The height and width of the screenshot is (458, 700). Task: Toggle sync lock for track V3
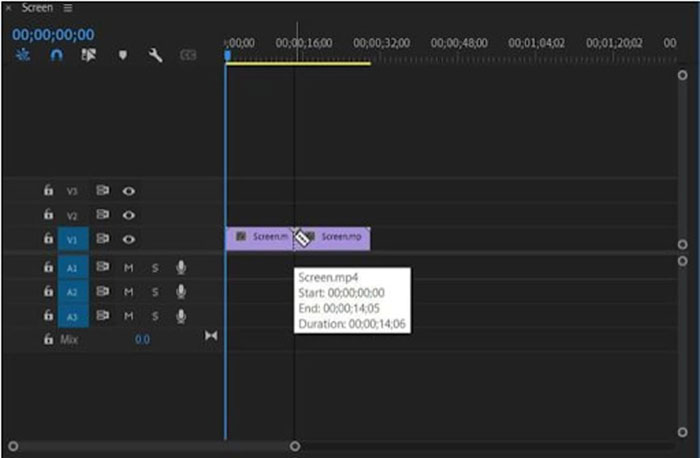tap(102, 190)
